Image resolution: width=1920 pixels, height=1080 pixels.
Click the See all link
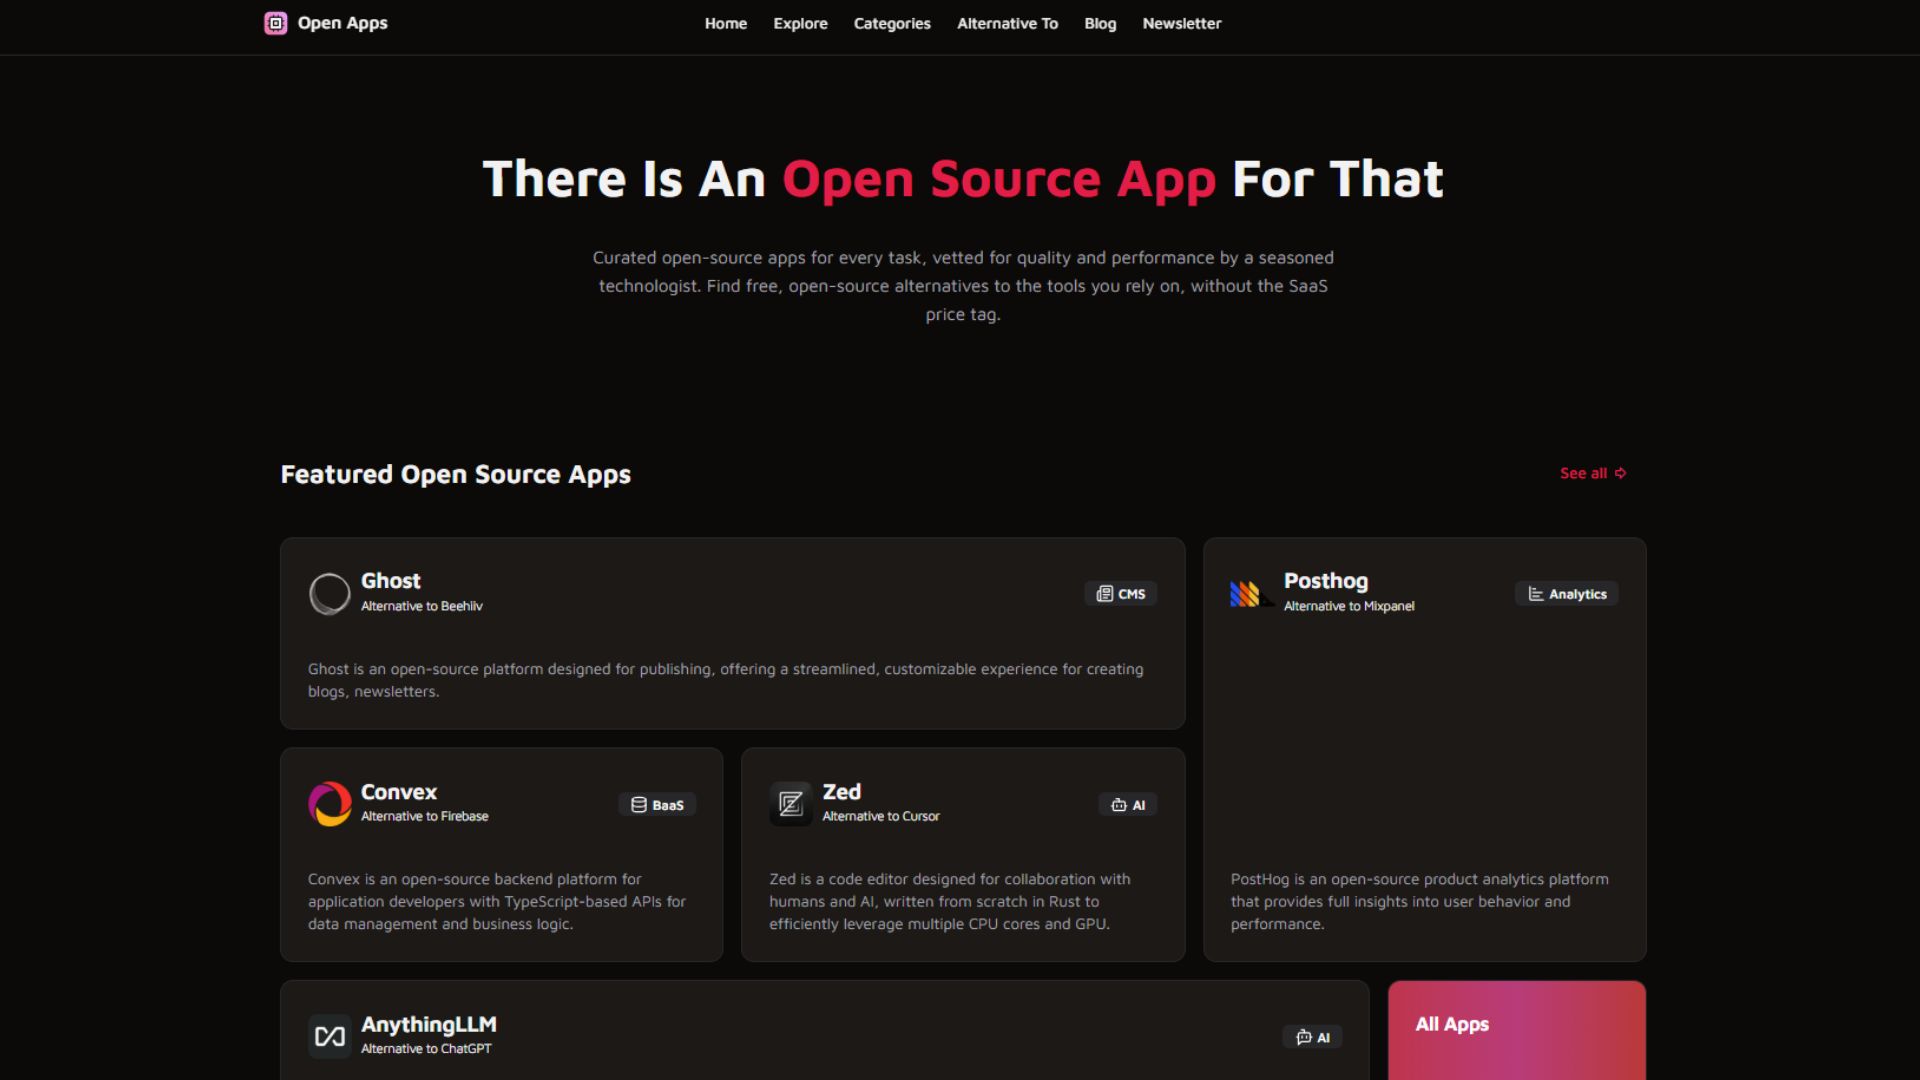[1592, 473]
